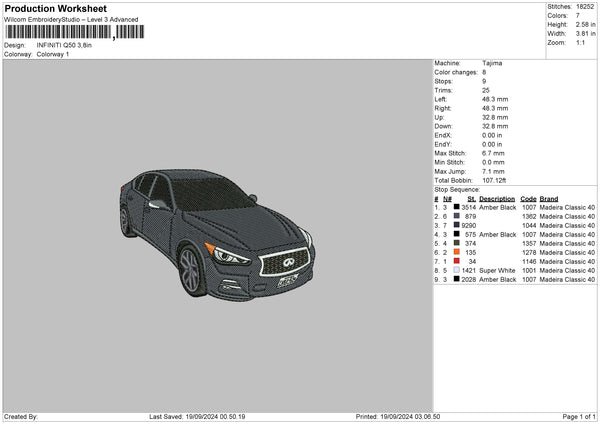Click the 'Created By:' footer label
This screenshot has width=600, height=424.
[21, 416]
